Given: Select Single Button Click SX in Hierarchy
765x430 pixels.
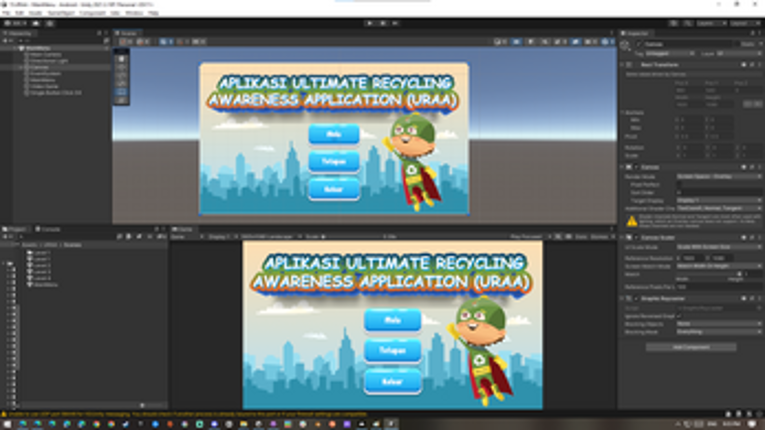Looking at the screenshot, I should coord(55,93).
